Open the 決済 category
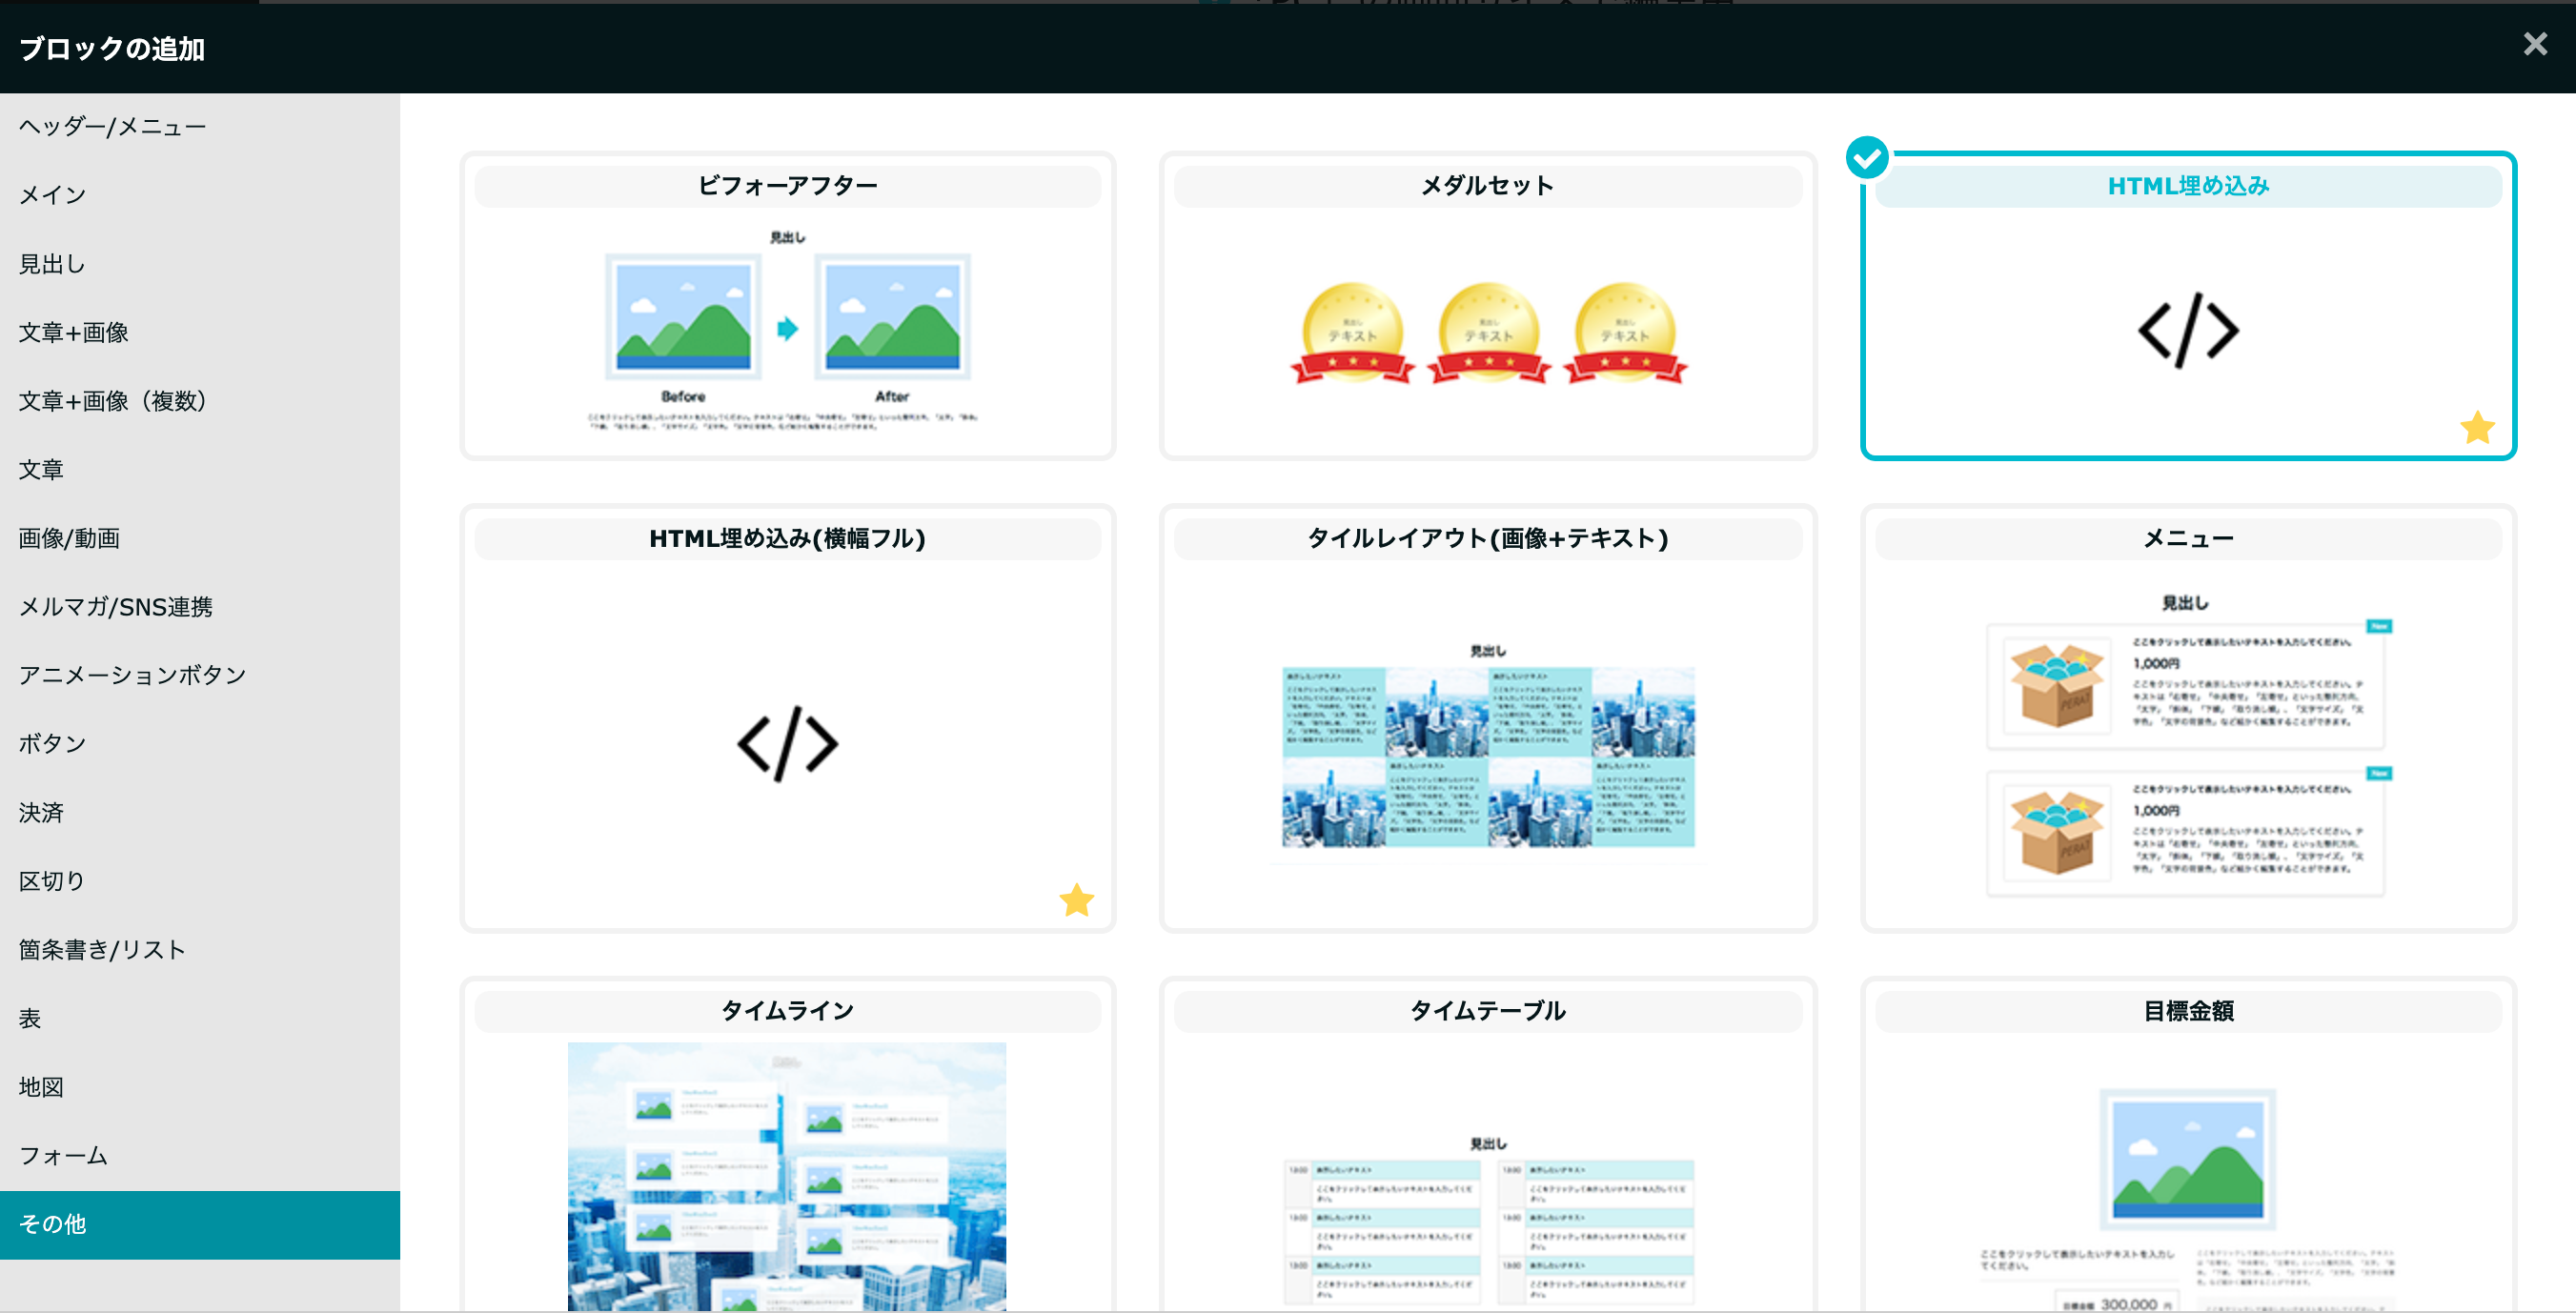 (200, 813)
